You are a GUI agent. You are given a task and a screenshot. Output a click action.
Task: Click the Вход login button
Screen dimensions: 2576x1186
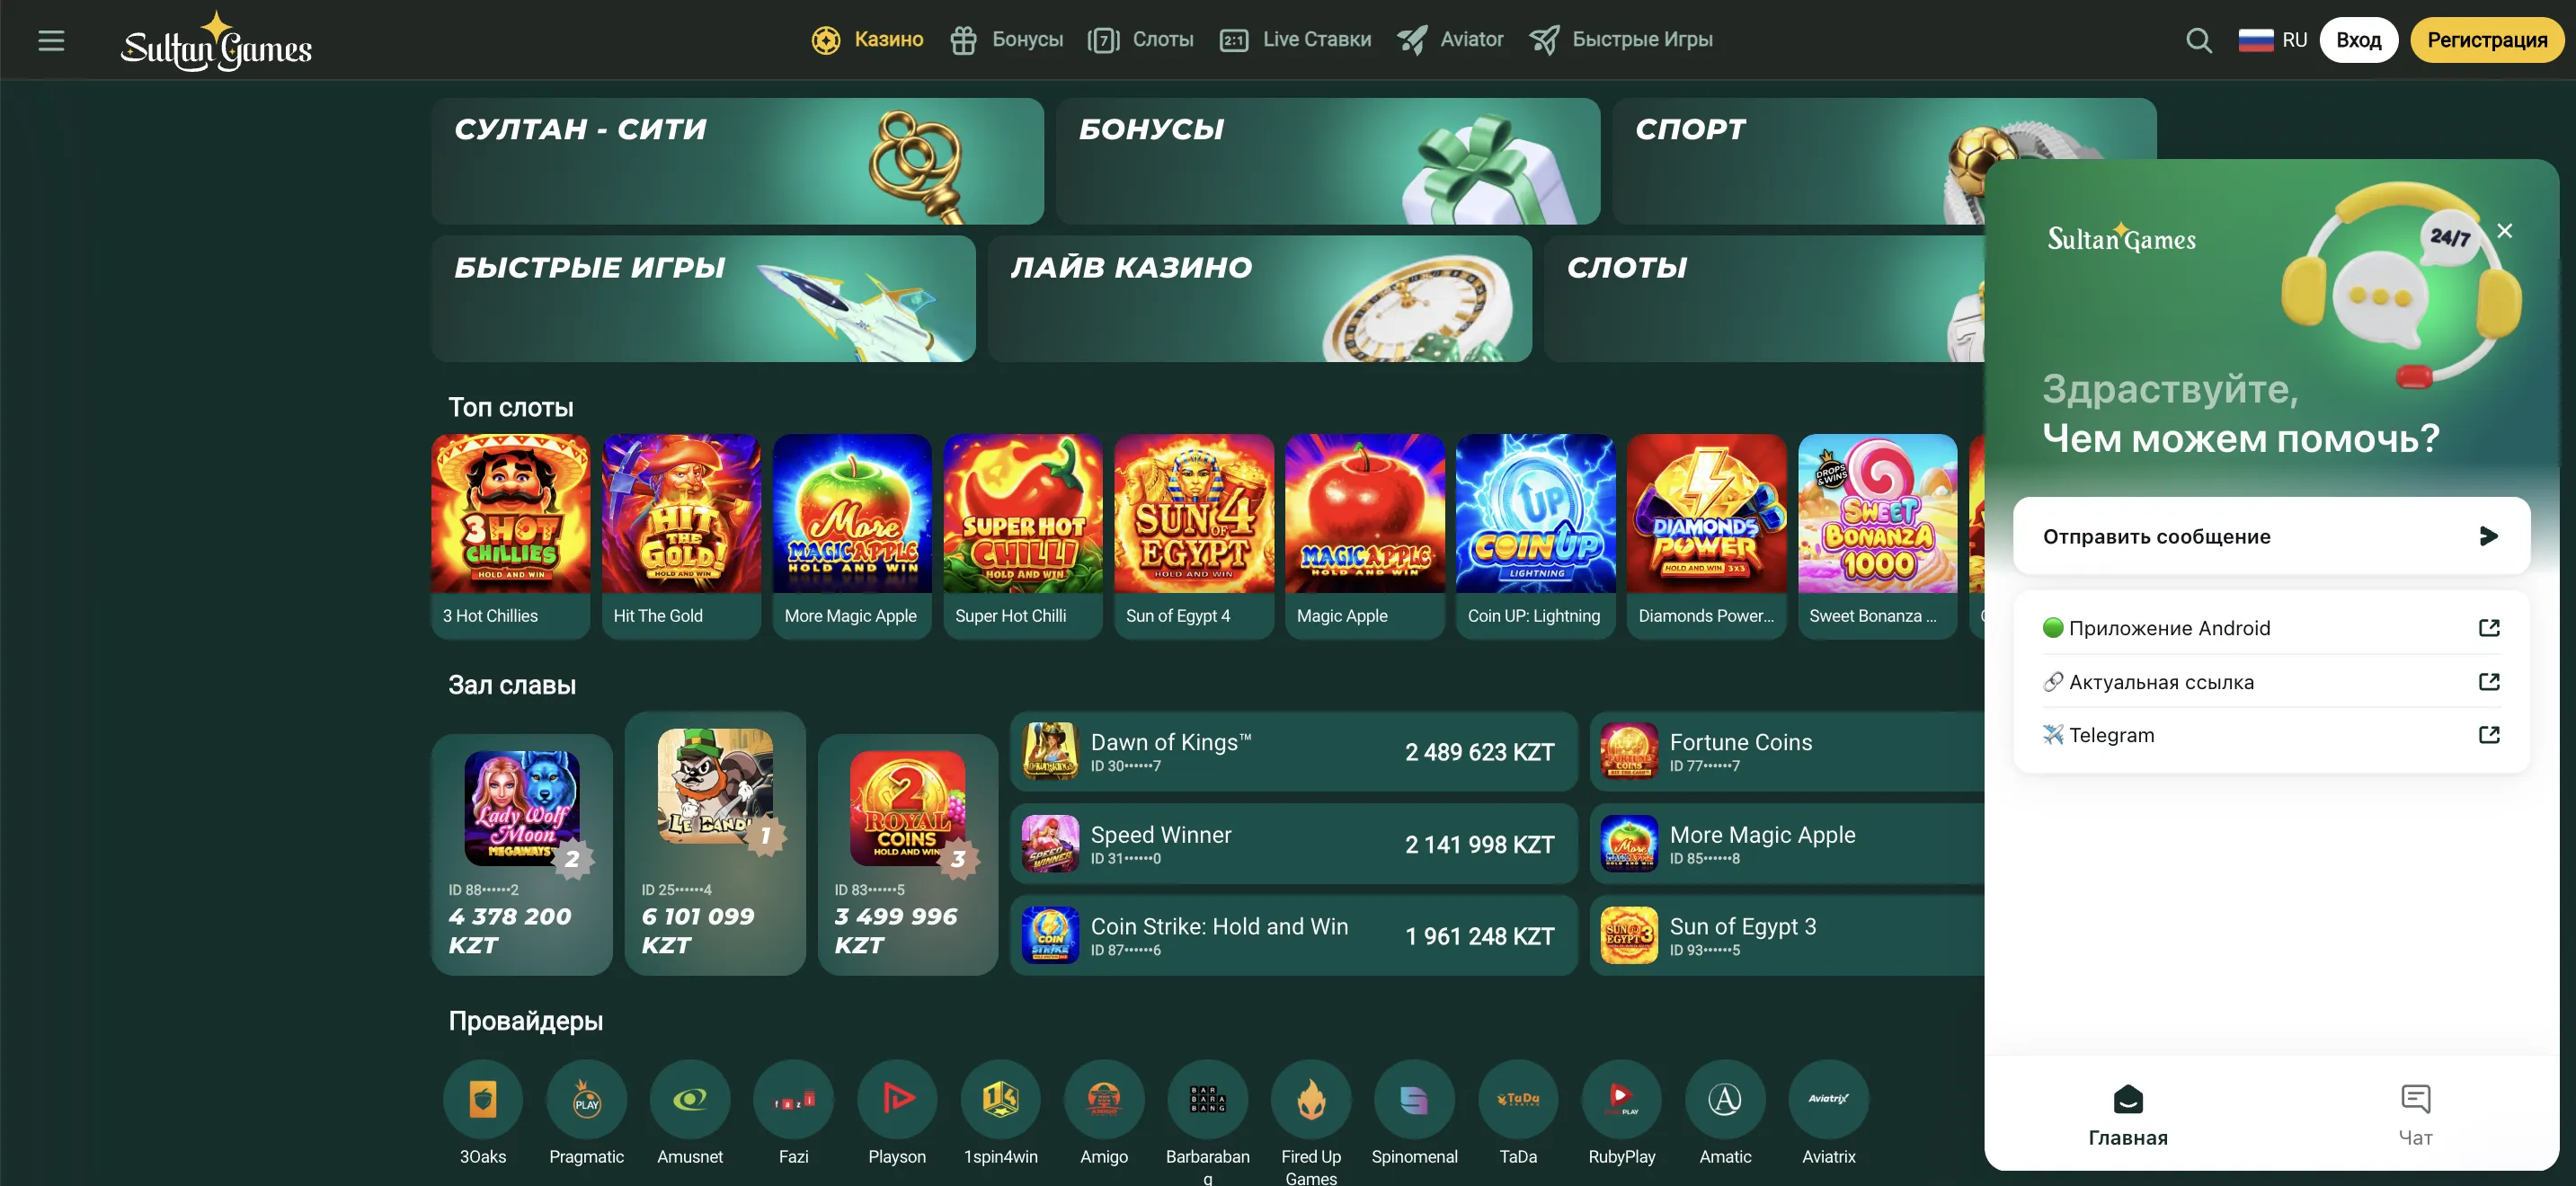(2358, 40)
